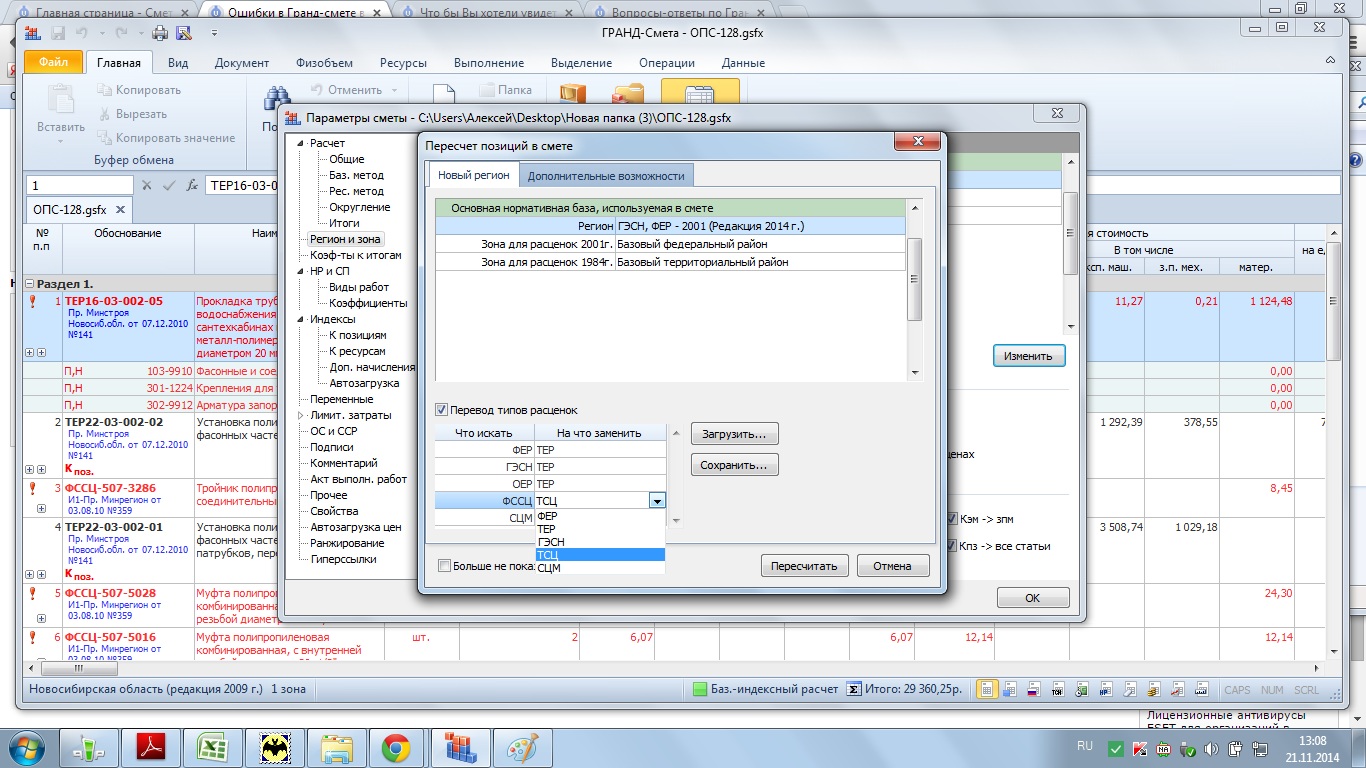Click the print icon in quick access toolbar
This screenshot has height=768, width=1366.
tap(162, 33)
